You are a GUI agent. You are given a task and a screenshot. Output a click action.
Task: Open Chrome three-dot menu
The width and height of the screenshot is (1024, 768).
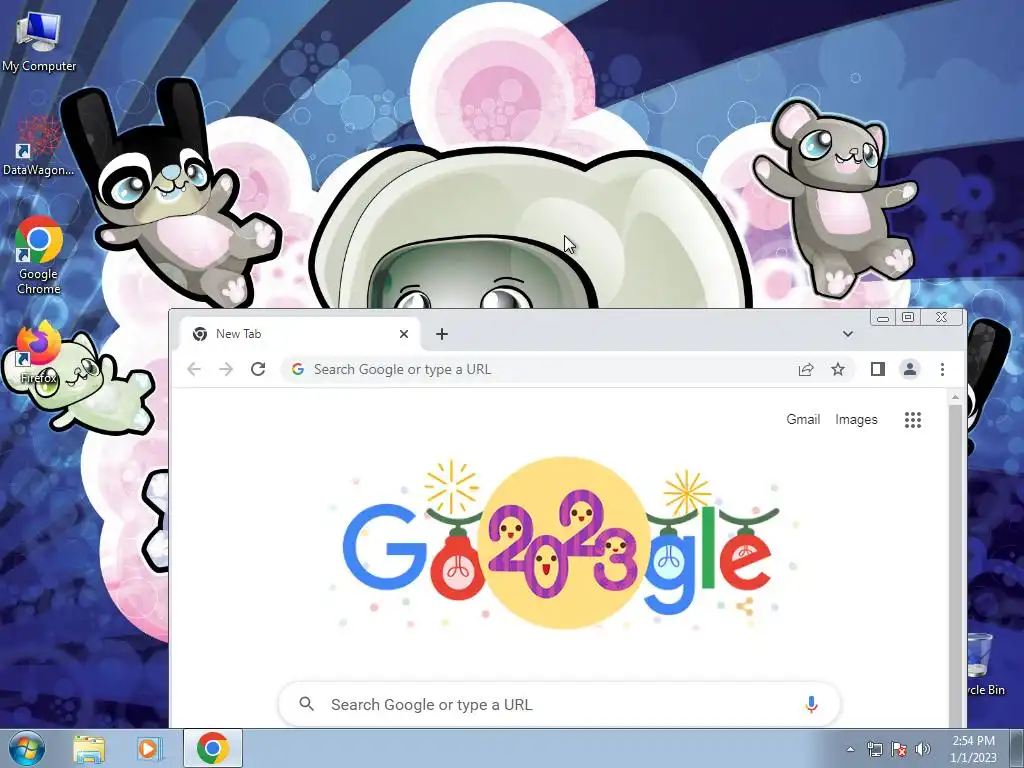click(942, 370)
